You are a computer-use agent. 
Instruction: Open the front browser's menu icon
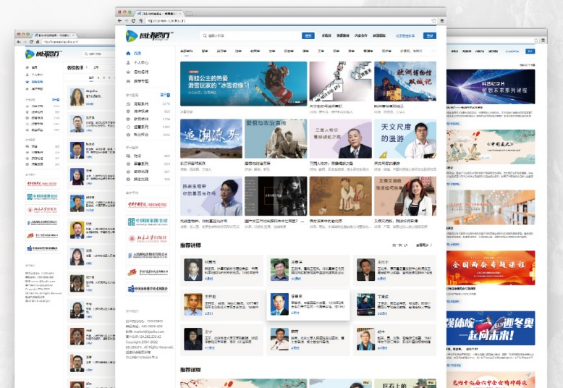[x=442, y=21]
